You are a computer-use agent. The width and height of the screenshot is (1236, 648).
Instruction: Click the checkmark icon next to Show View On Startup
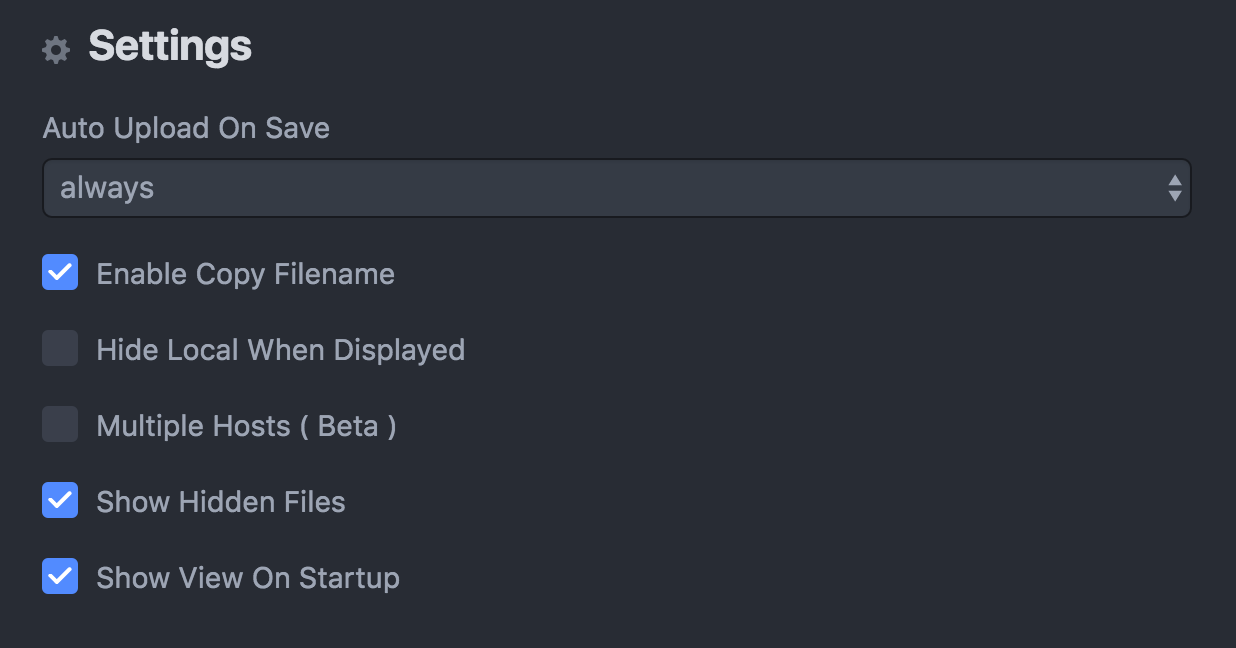pyautogui.click(x=60, y=576)
